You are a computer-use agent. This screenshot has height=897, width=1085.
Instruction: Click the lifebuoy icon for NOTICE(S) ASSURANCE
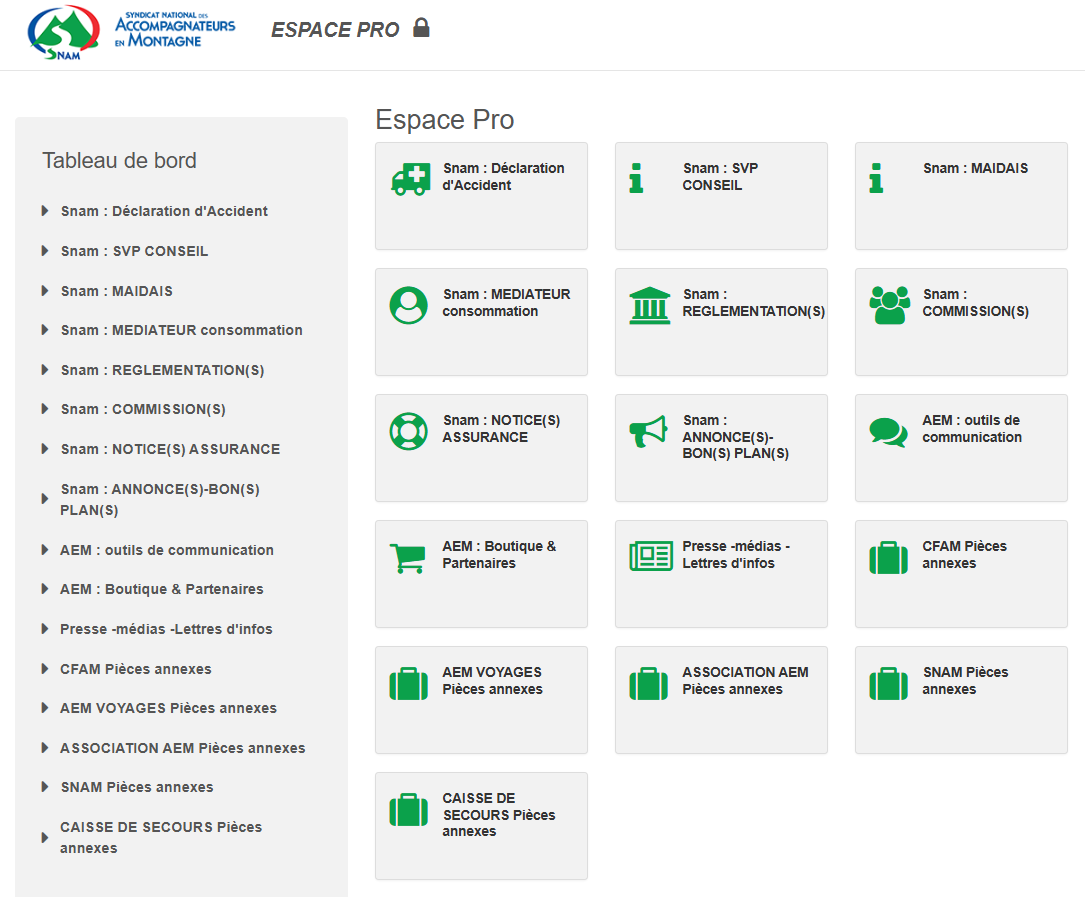tap(408, 431)
